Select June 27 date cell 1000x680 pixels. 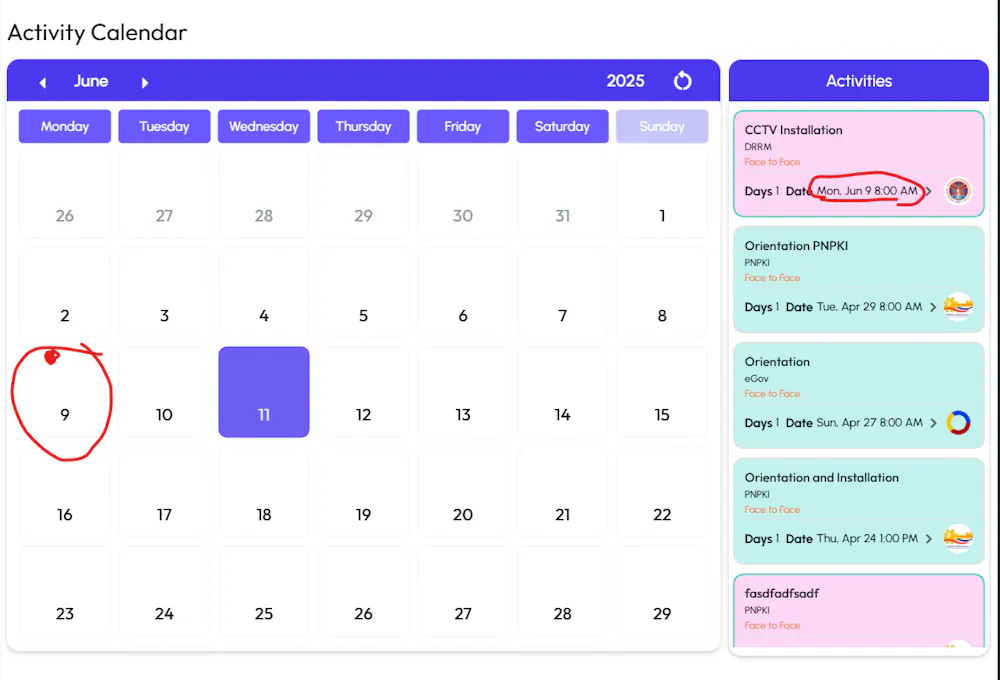coord(462,591)
